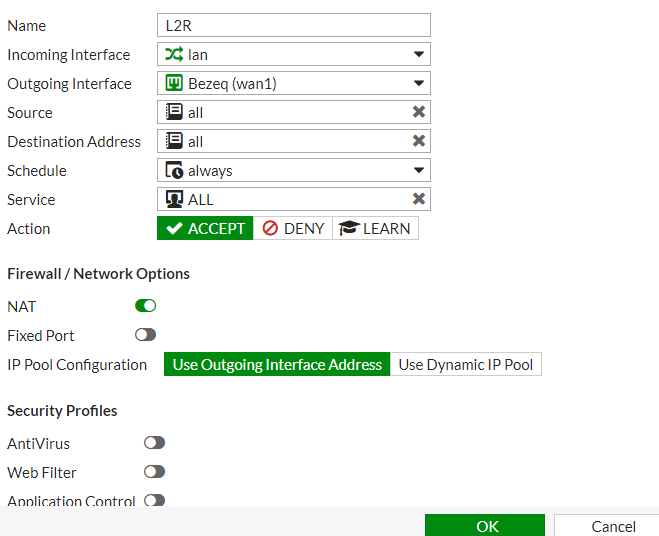Screen dimensions: 659x536
Task: Set the action to DENY
Action: click(x=293, y=229)
